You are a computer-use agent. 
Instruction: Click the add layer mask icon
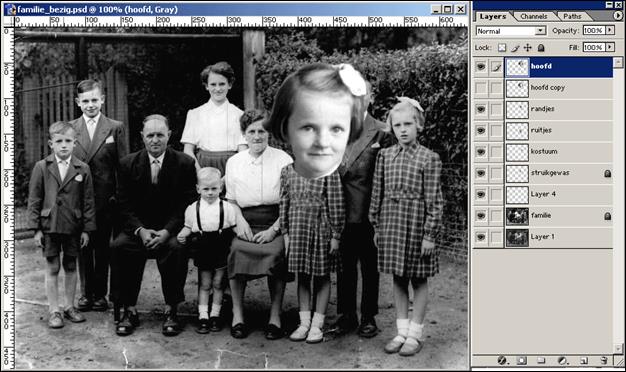tap(521, 361)
